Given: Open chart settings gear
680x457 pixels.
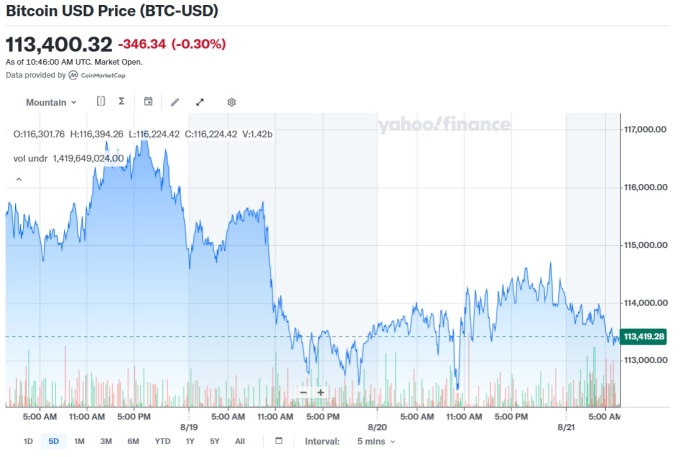Looking at the screenshot, I should [x=231, y=102].
